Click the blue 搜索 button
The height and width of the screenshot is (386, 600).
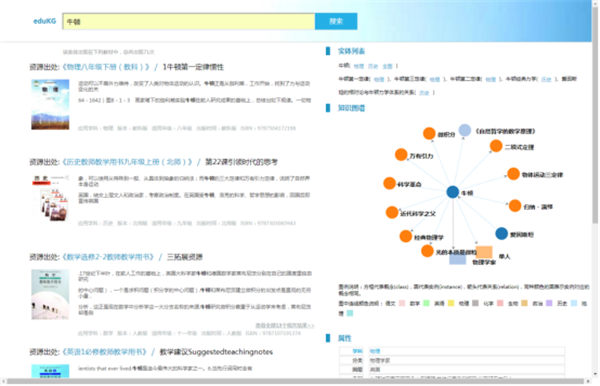coord(336,21)
